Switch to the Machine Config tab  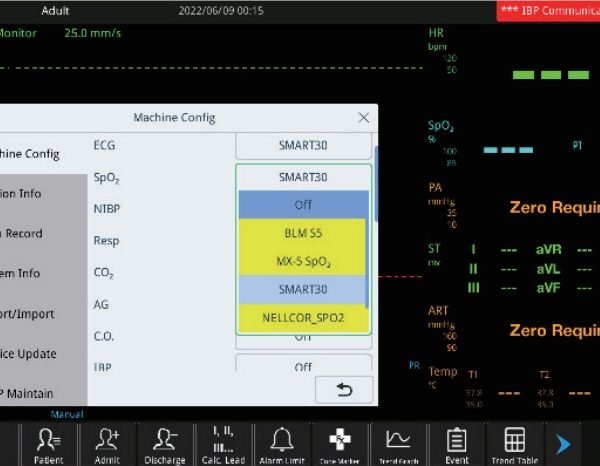point(42,154)
